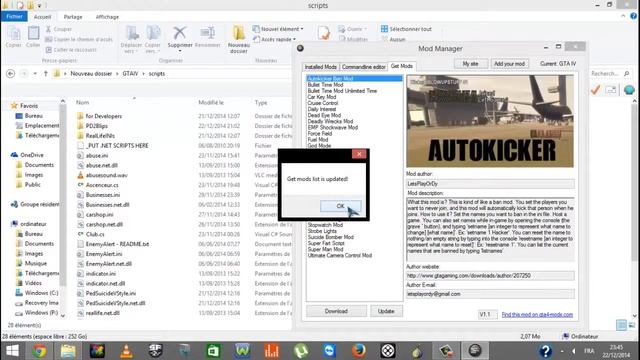
Task: Click the Author E-mail field
Action: (x=490, y=294)
